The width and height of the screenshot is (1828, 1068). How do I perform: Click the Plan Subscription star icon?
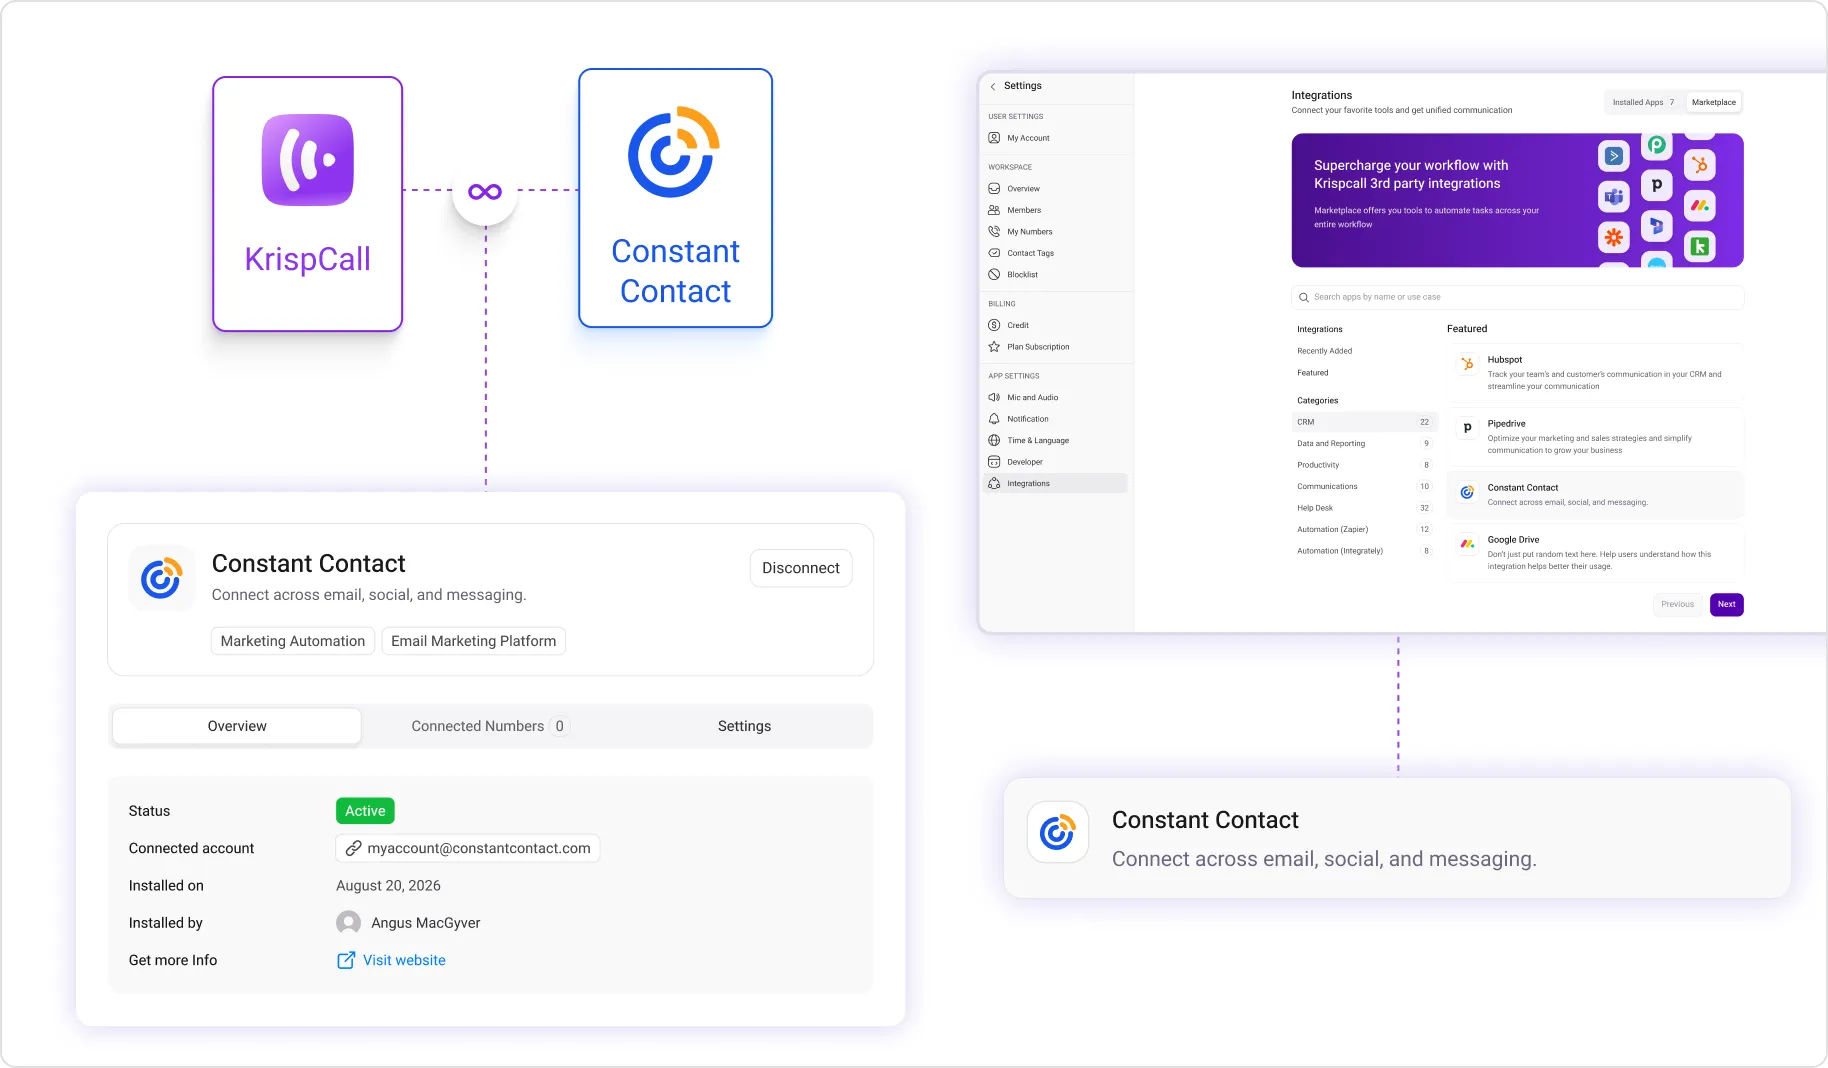coord(994,347)
